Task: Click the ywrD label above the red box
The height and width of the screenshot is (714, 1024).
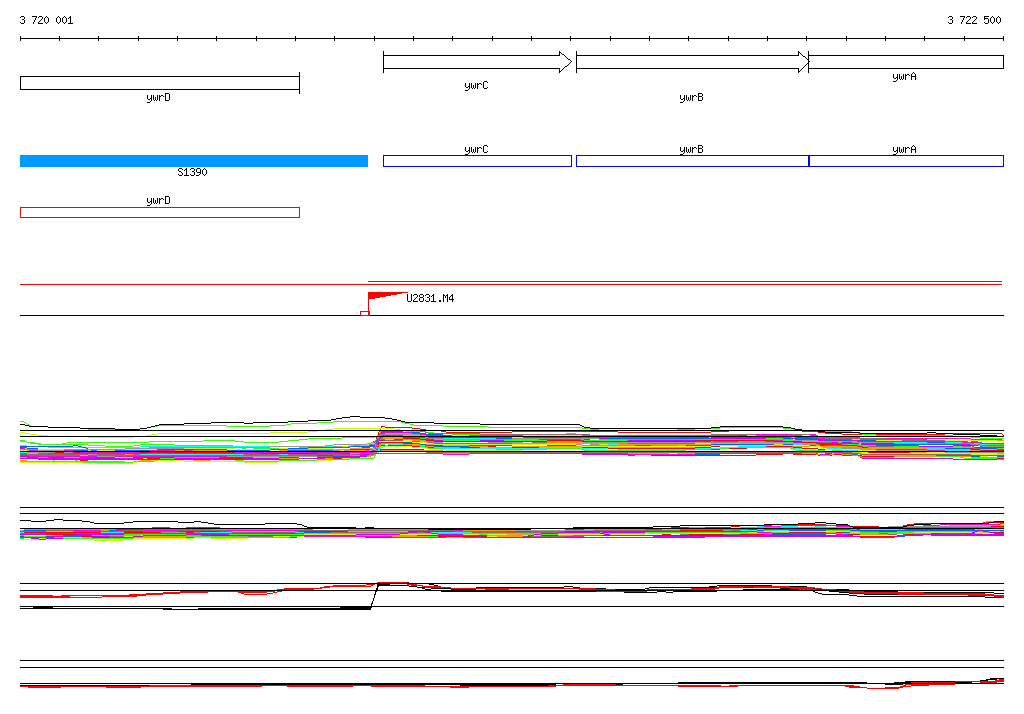Action: click(x=158, y=200)
